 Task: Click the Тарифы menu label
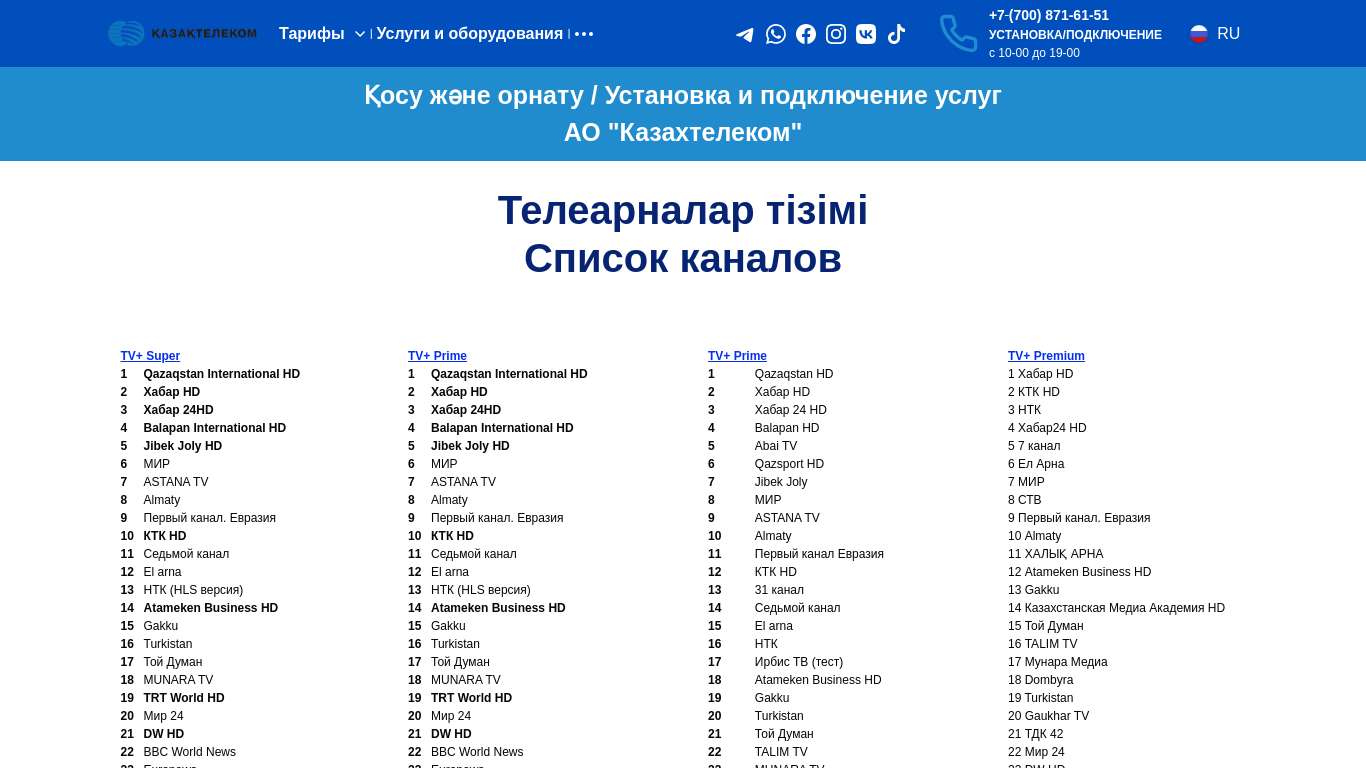[x=311, y=34]
